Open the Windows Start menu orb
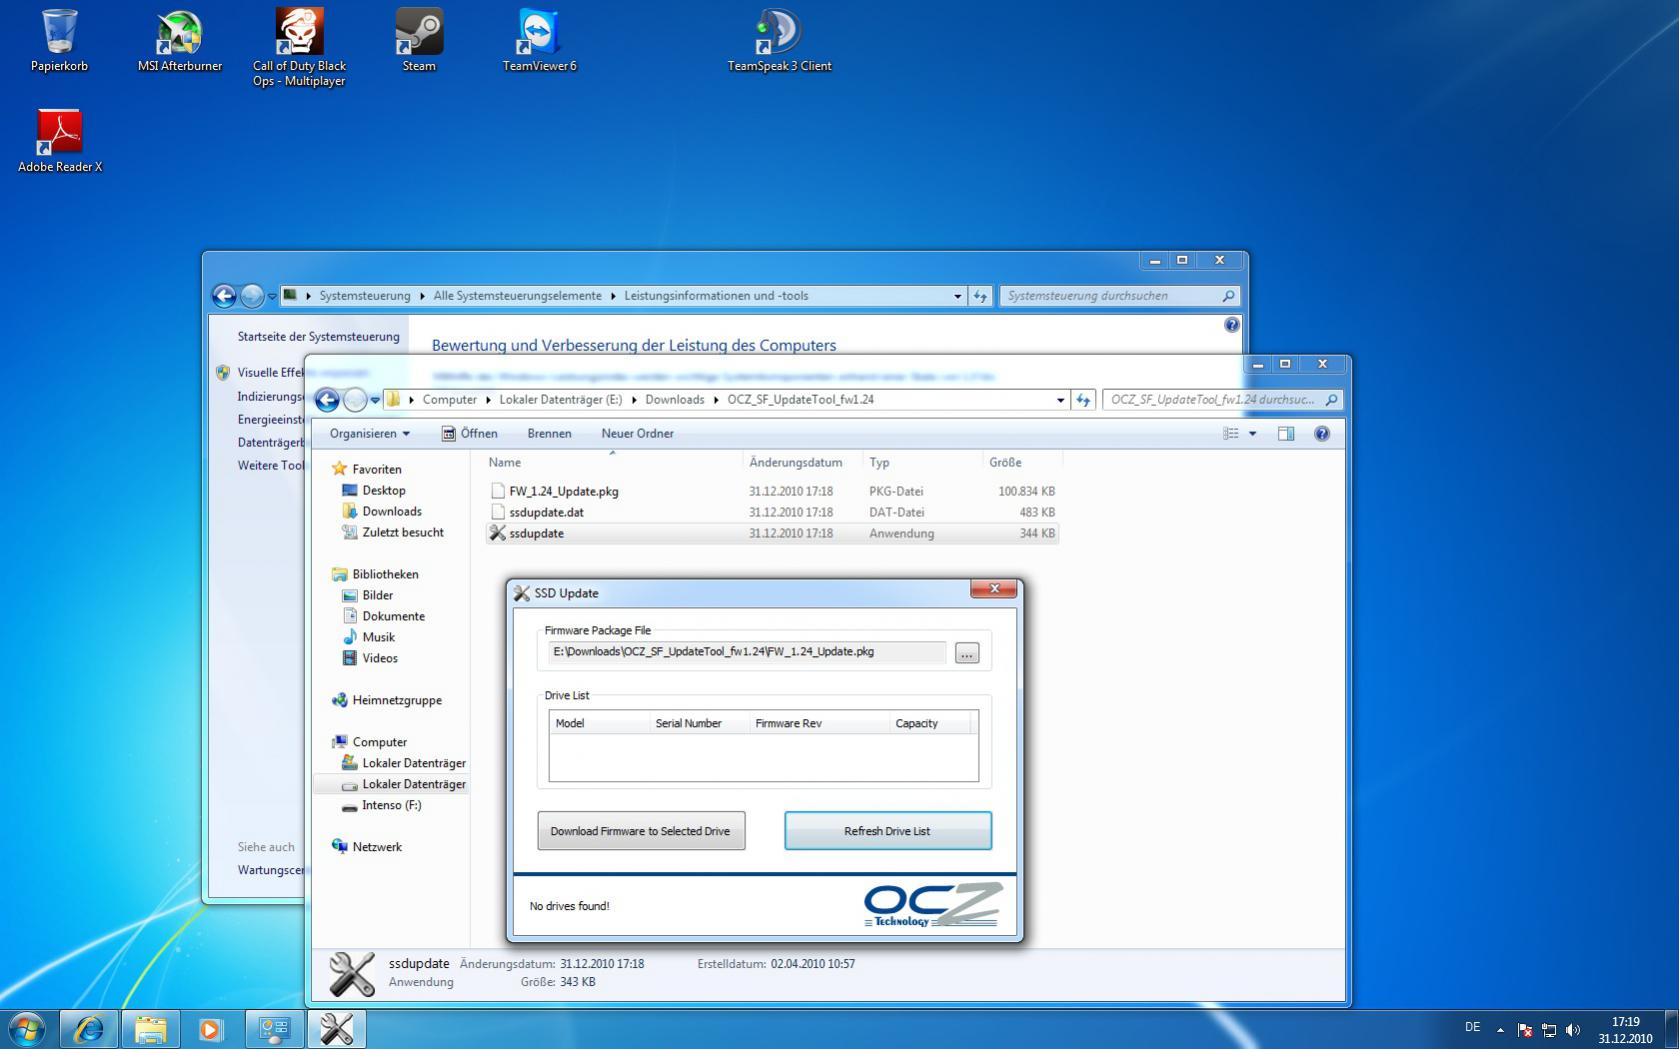The height and width of the screenshot is (1049, 1679). coord(27,1028)
